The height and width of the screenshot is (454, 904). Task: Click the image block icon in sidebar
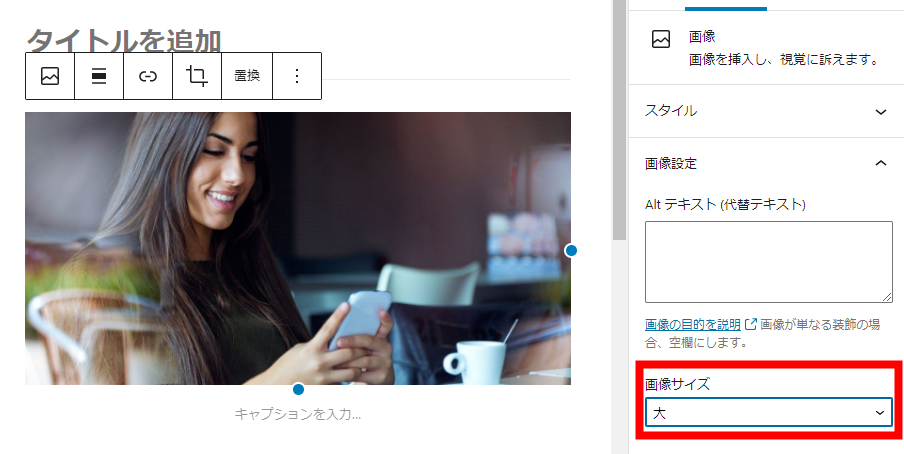pos(661,39)
